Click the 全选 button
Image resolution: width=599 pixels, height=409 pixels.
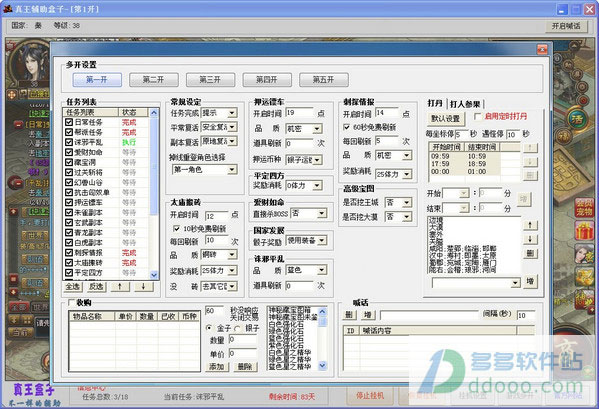tap(72, 286)
